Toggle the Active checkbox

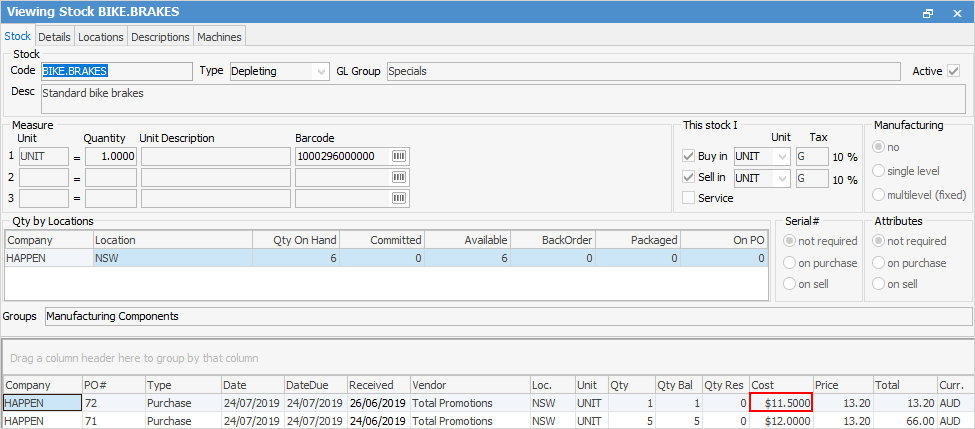[954, 71]
